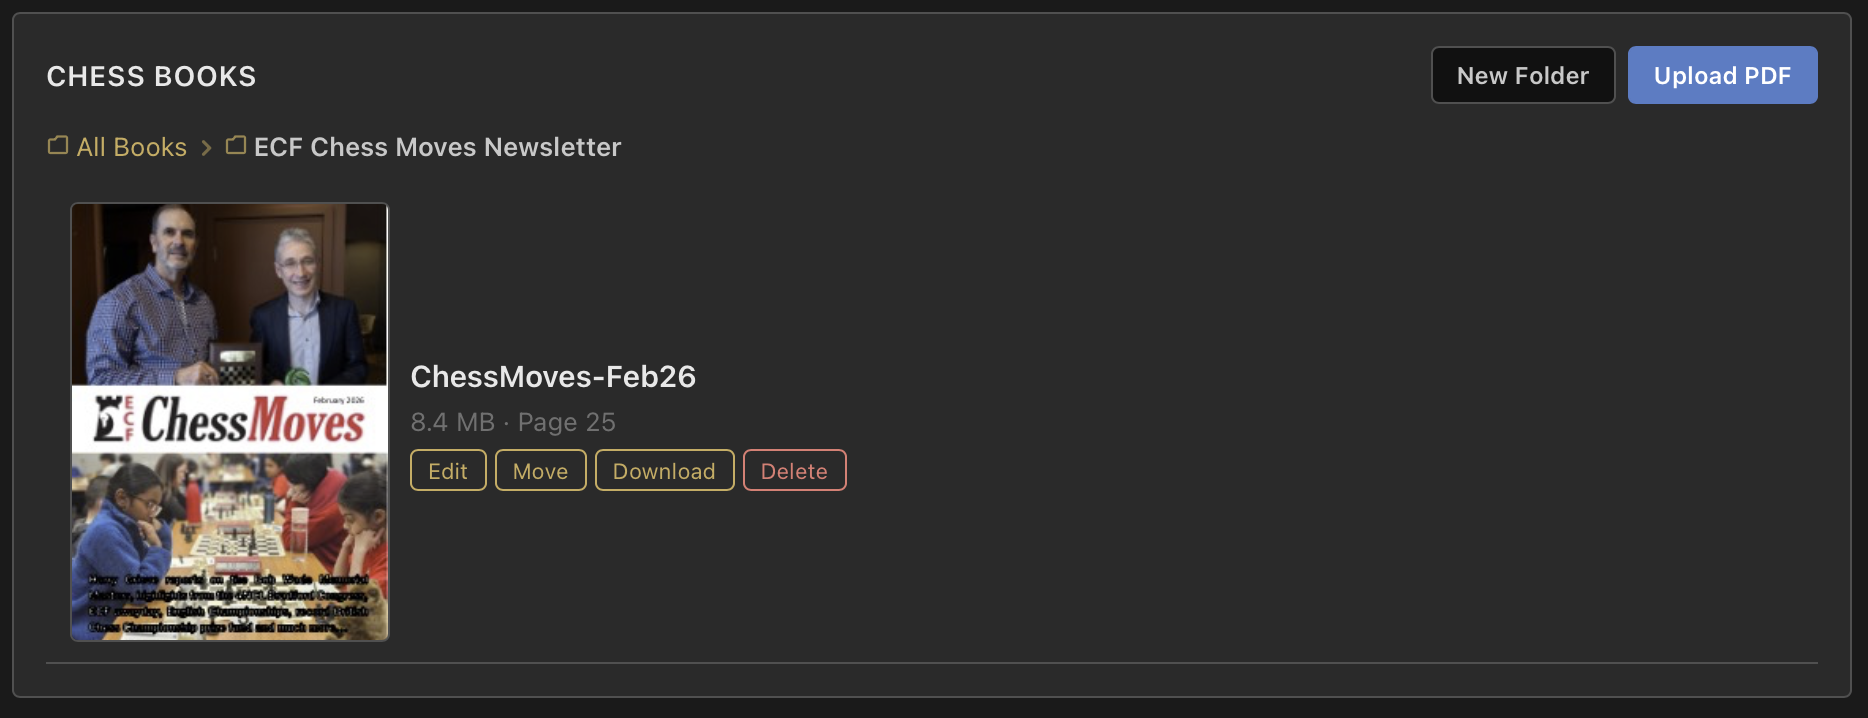Download the ChessMoves-Feb26 PDF
1868x718 pixels.
pyautogui.click(x=664, y=471)
